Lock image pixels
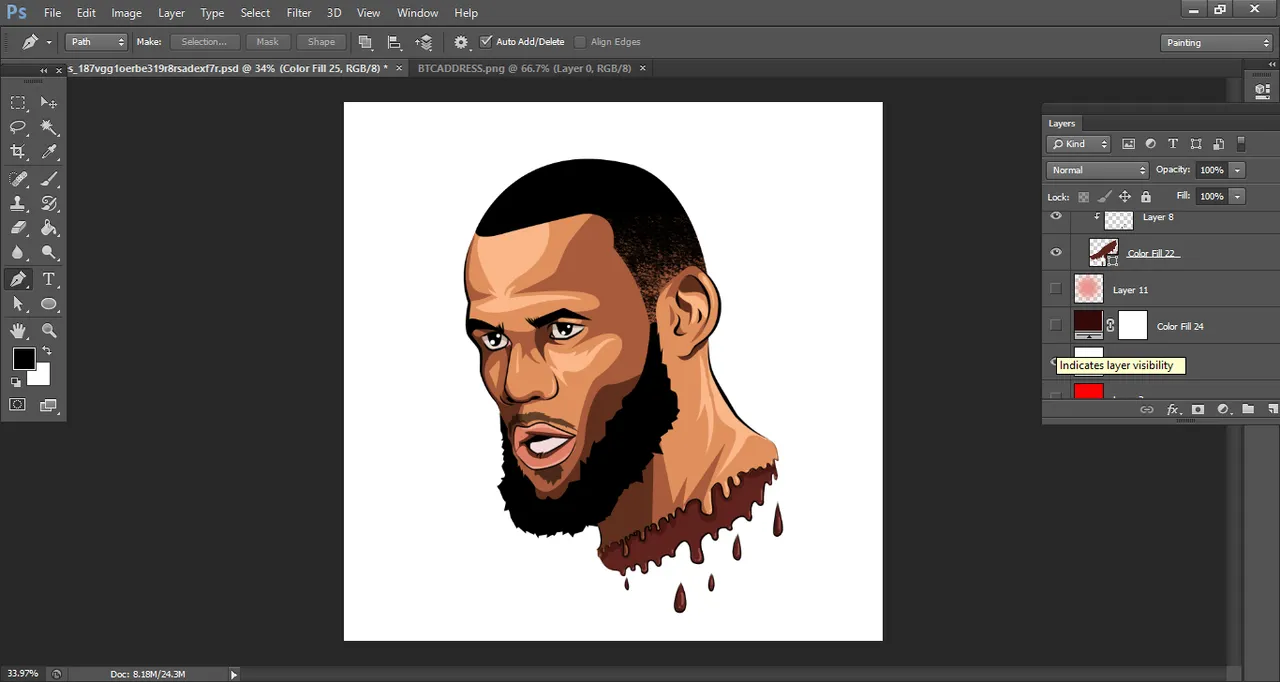Image resolution: width=1280 pixels, height=682 pixels. 1104,197
